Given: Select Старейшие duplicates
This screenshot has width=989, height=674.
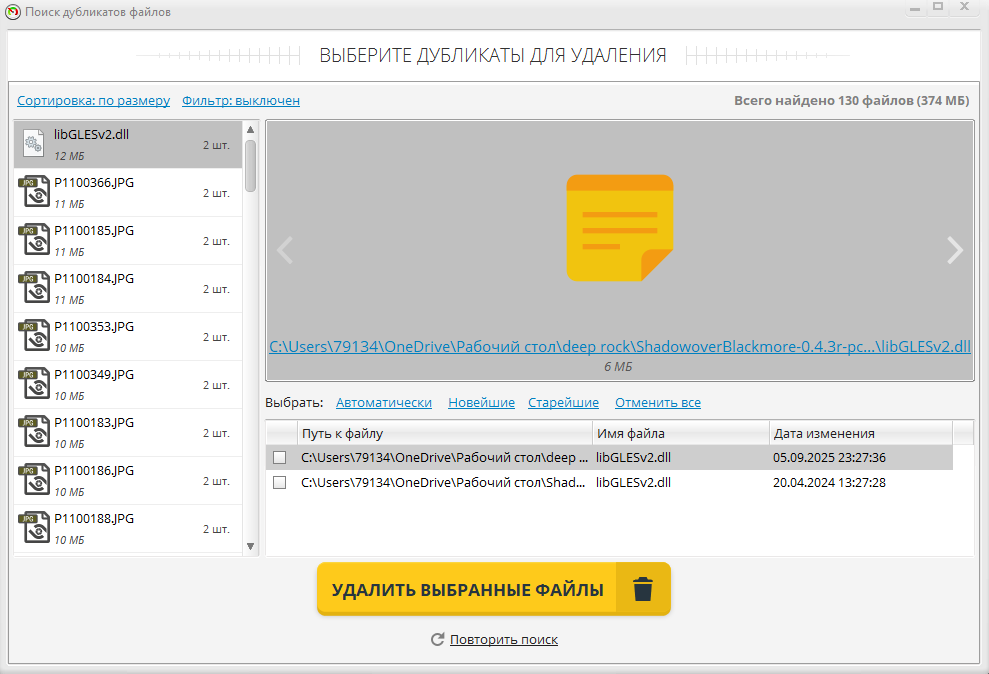Looking at the screenshot, I should 563,402.
